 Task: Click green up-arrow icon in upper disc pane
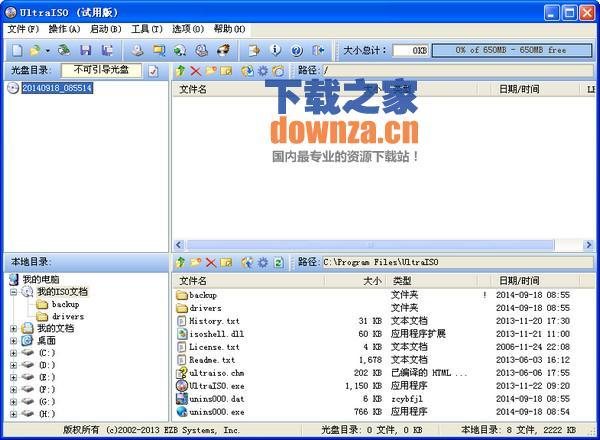pyautogui.click(x=180, y=71)
